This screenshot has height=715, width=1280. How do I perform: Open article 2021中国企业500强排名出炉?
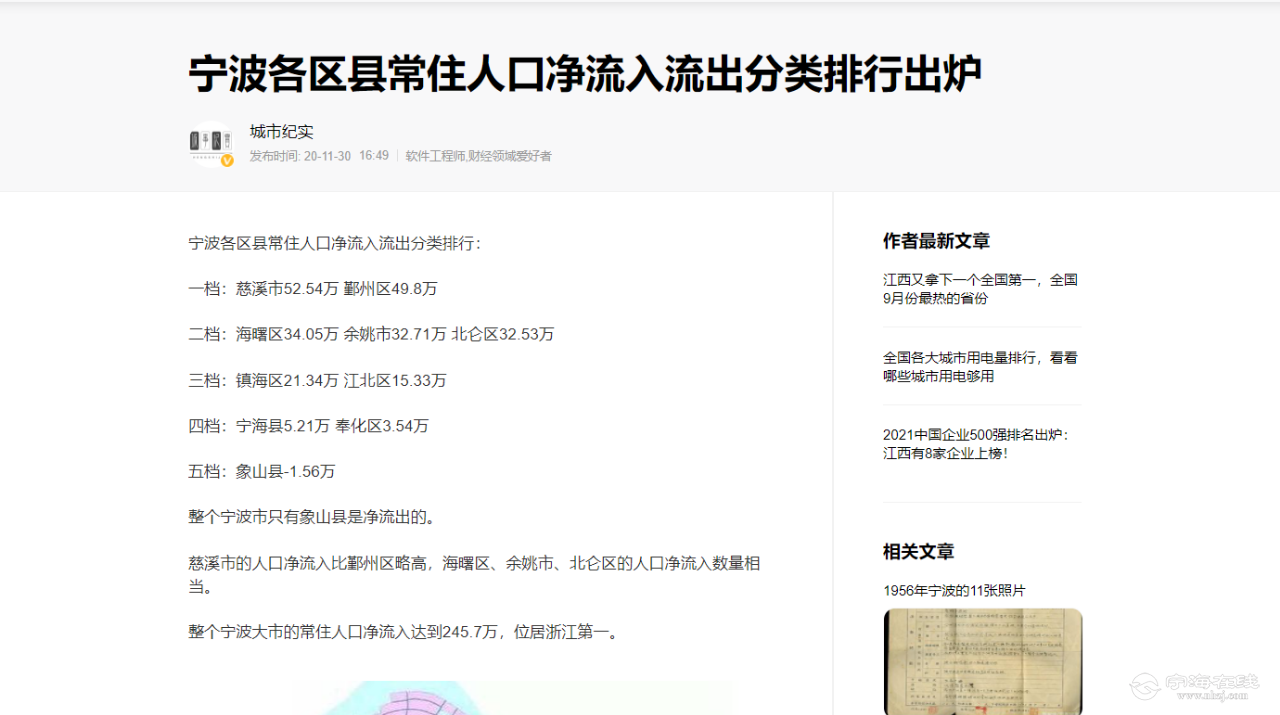pyautogui.click(x=977, y=444)
